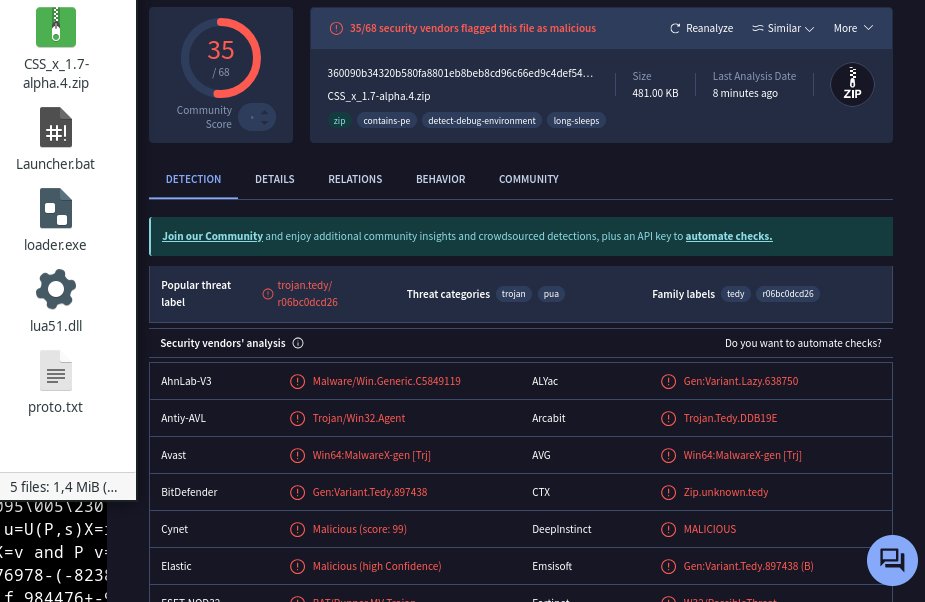Open the COMMUNITY tab

(x=529, y=179)
